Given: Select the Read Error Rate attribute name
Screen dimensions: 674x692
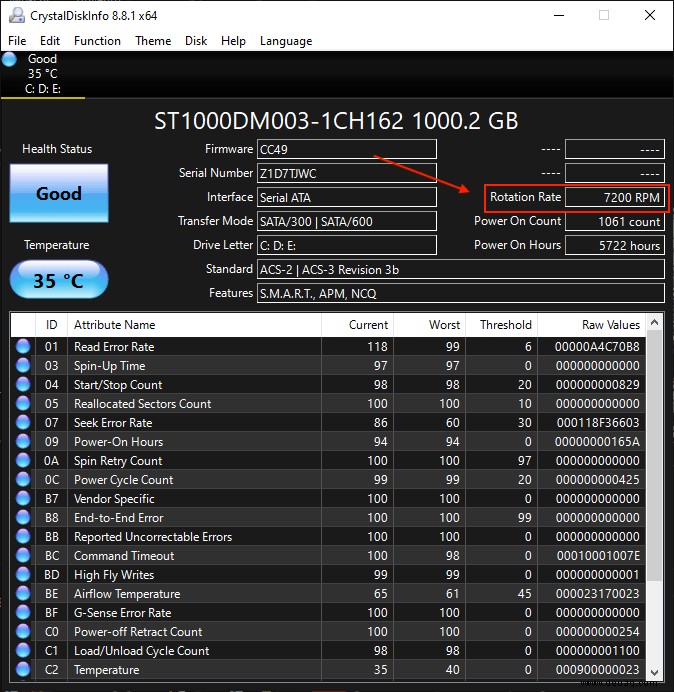Looking at the screenshot, I should coord(114,347).
